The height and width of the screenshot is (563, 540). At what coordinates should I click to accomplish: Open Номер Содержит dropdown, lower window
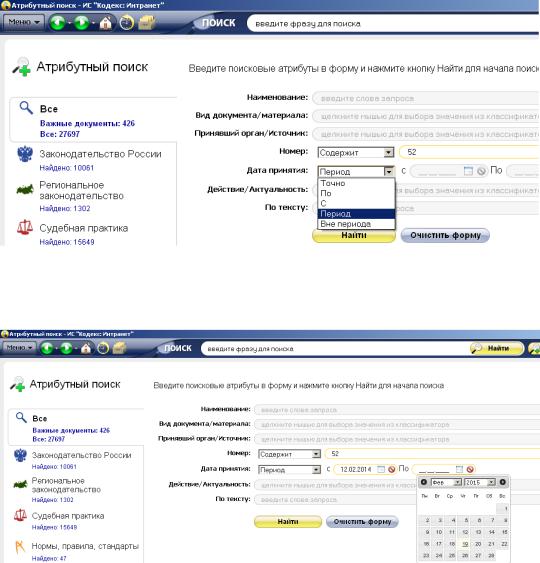click(289, 454)
